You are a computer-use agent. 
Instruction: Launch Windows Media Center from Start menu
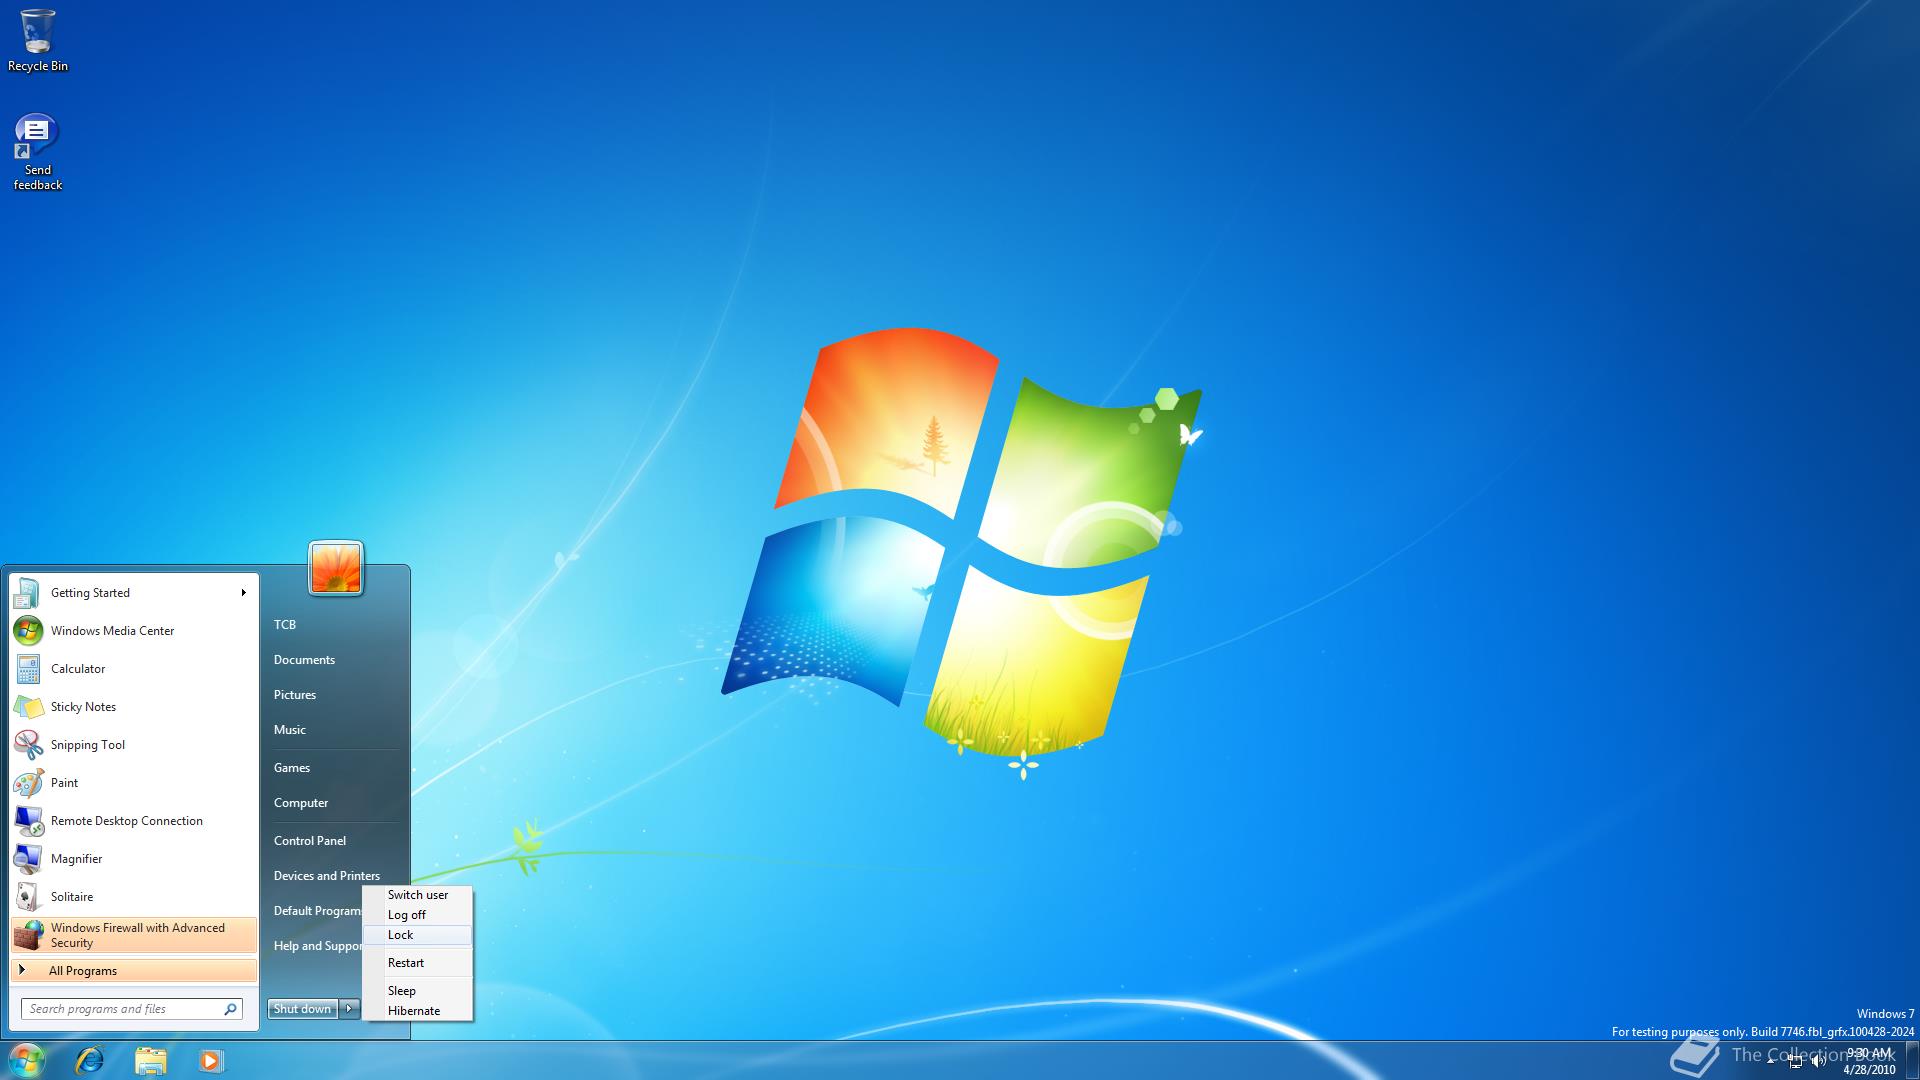tap(134, 631)
